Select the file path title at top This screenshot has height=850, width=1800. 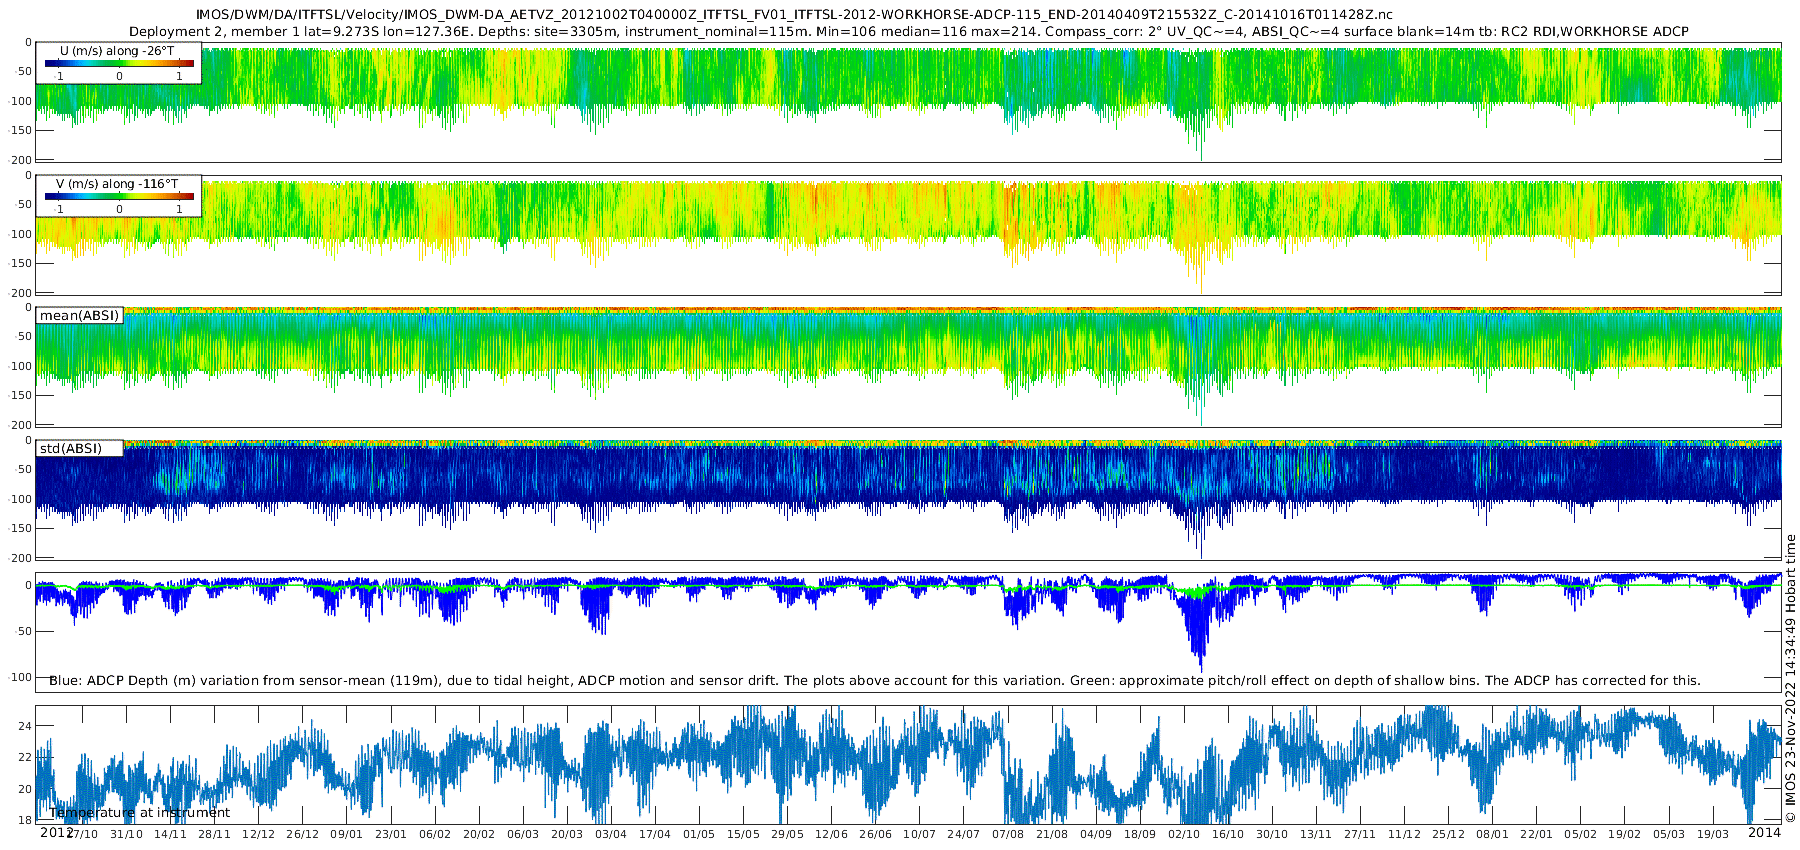[x=793, y=15]
